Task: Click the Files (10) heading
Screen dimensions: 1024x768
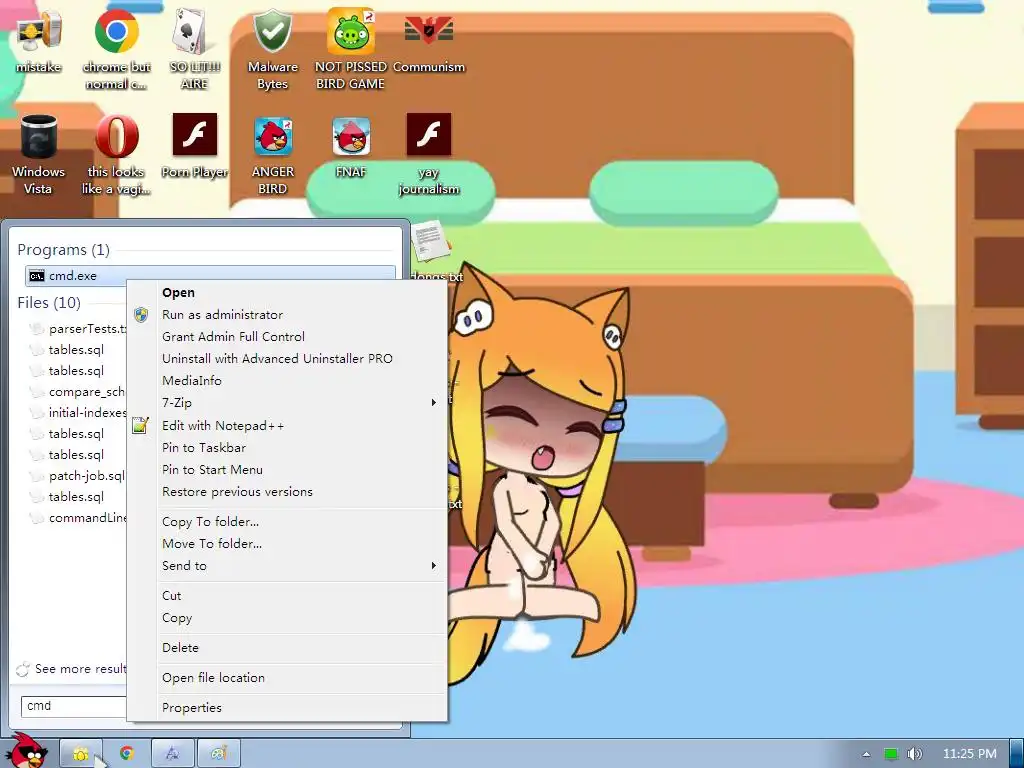Action: pos(49,302)
